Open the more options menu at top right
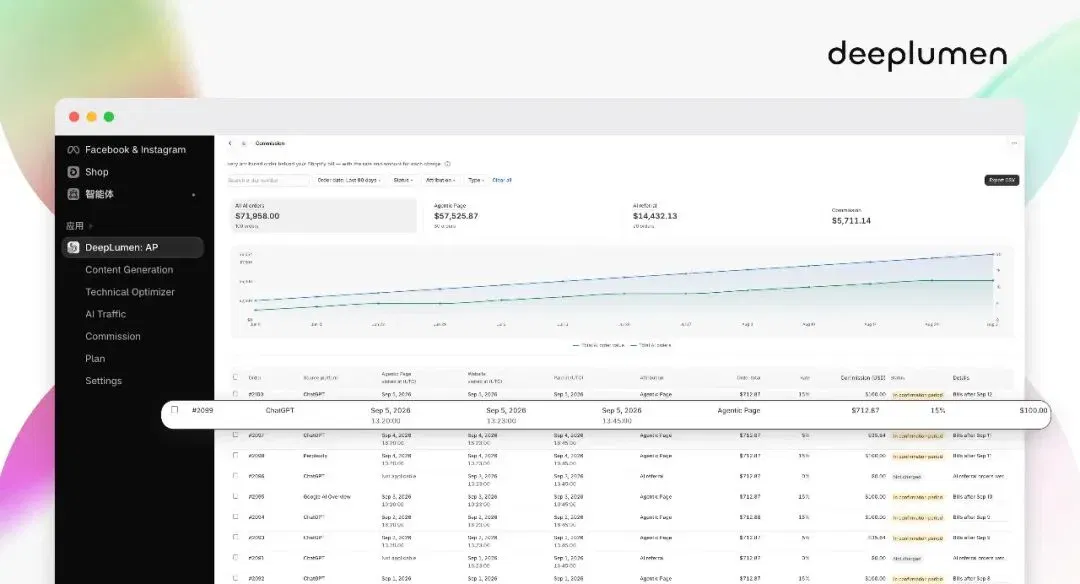This screenshot has width=1080, height=584. 1014,143
